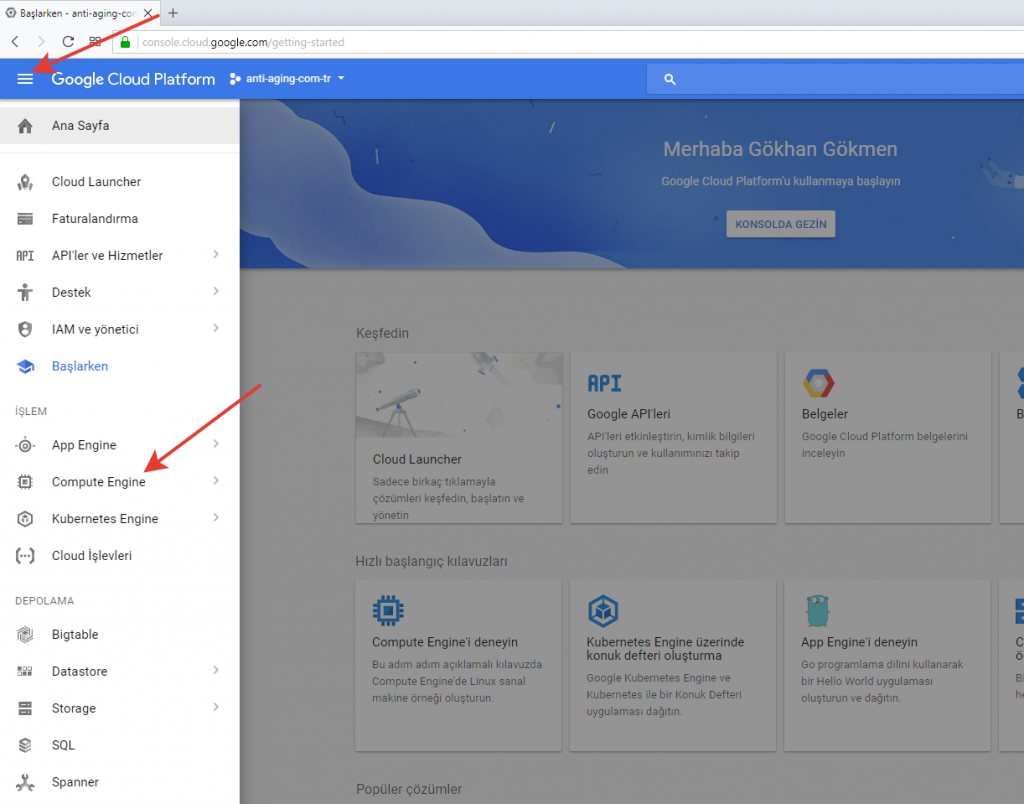Open Cloud Launcher from the sidebar
The width and height of the screenshot is (1024, 804).
[120, 182]
